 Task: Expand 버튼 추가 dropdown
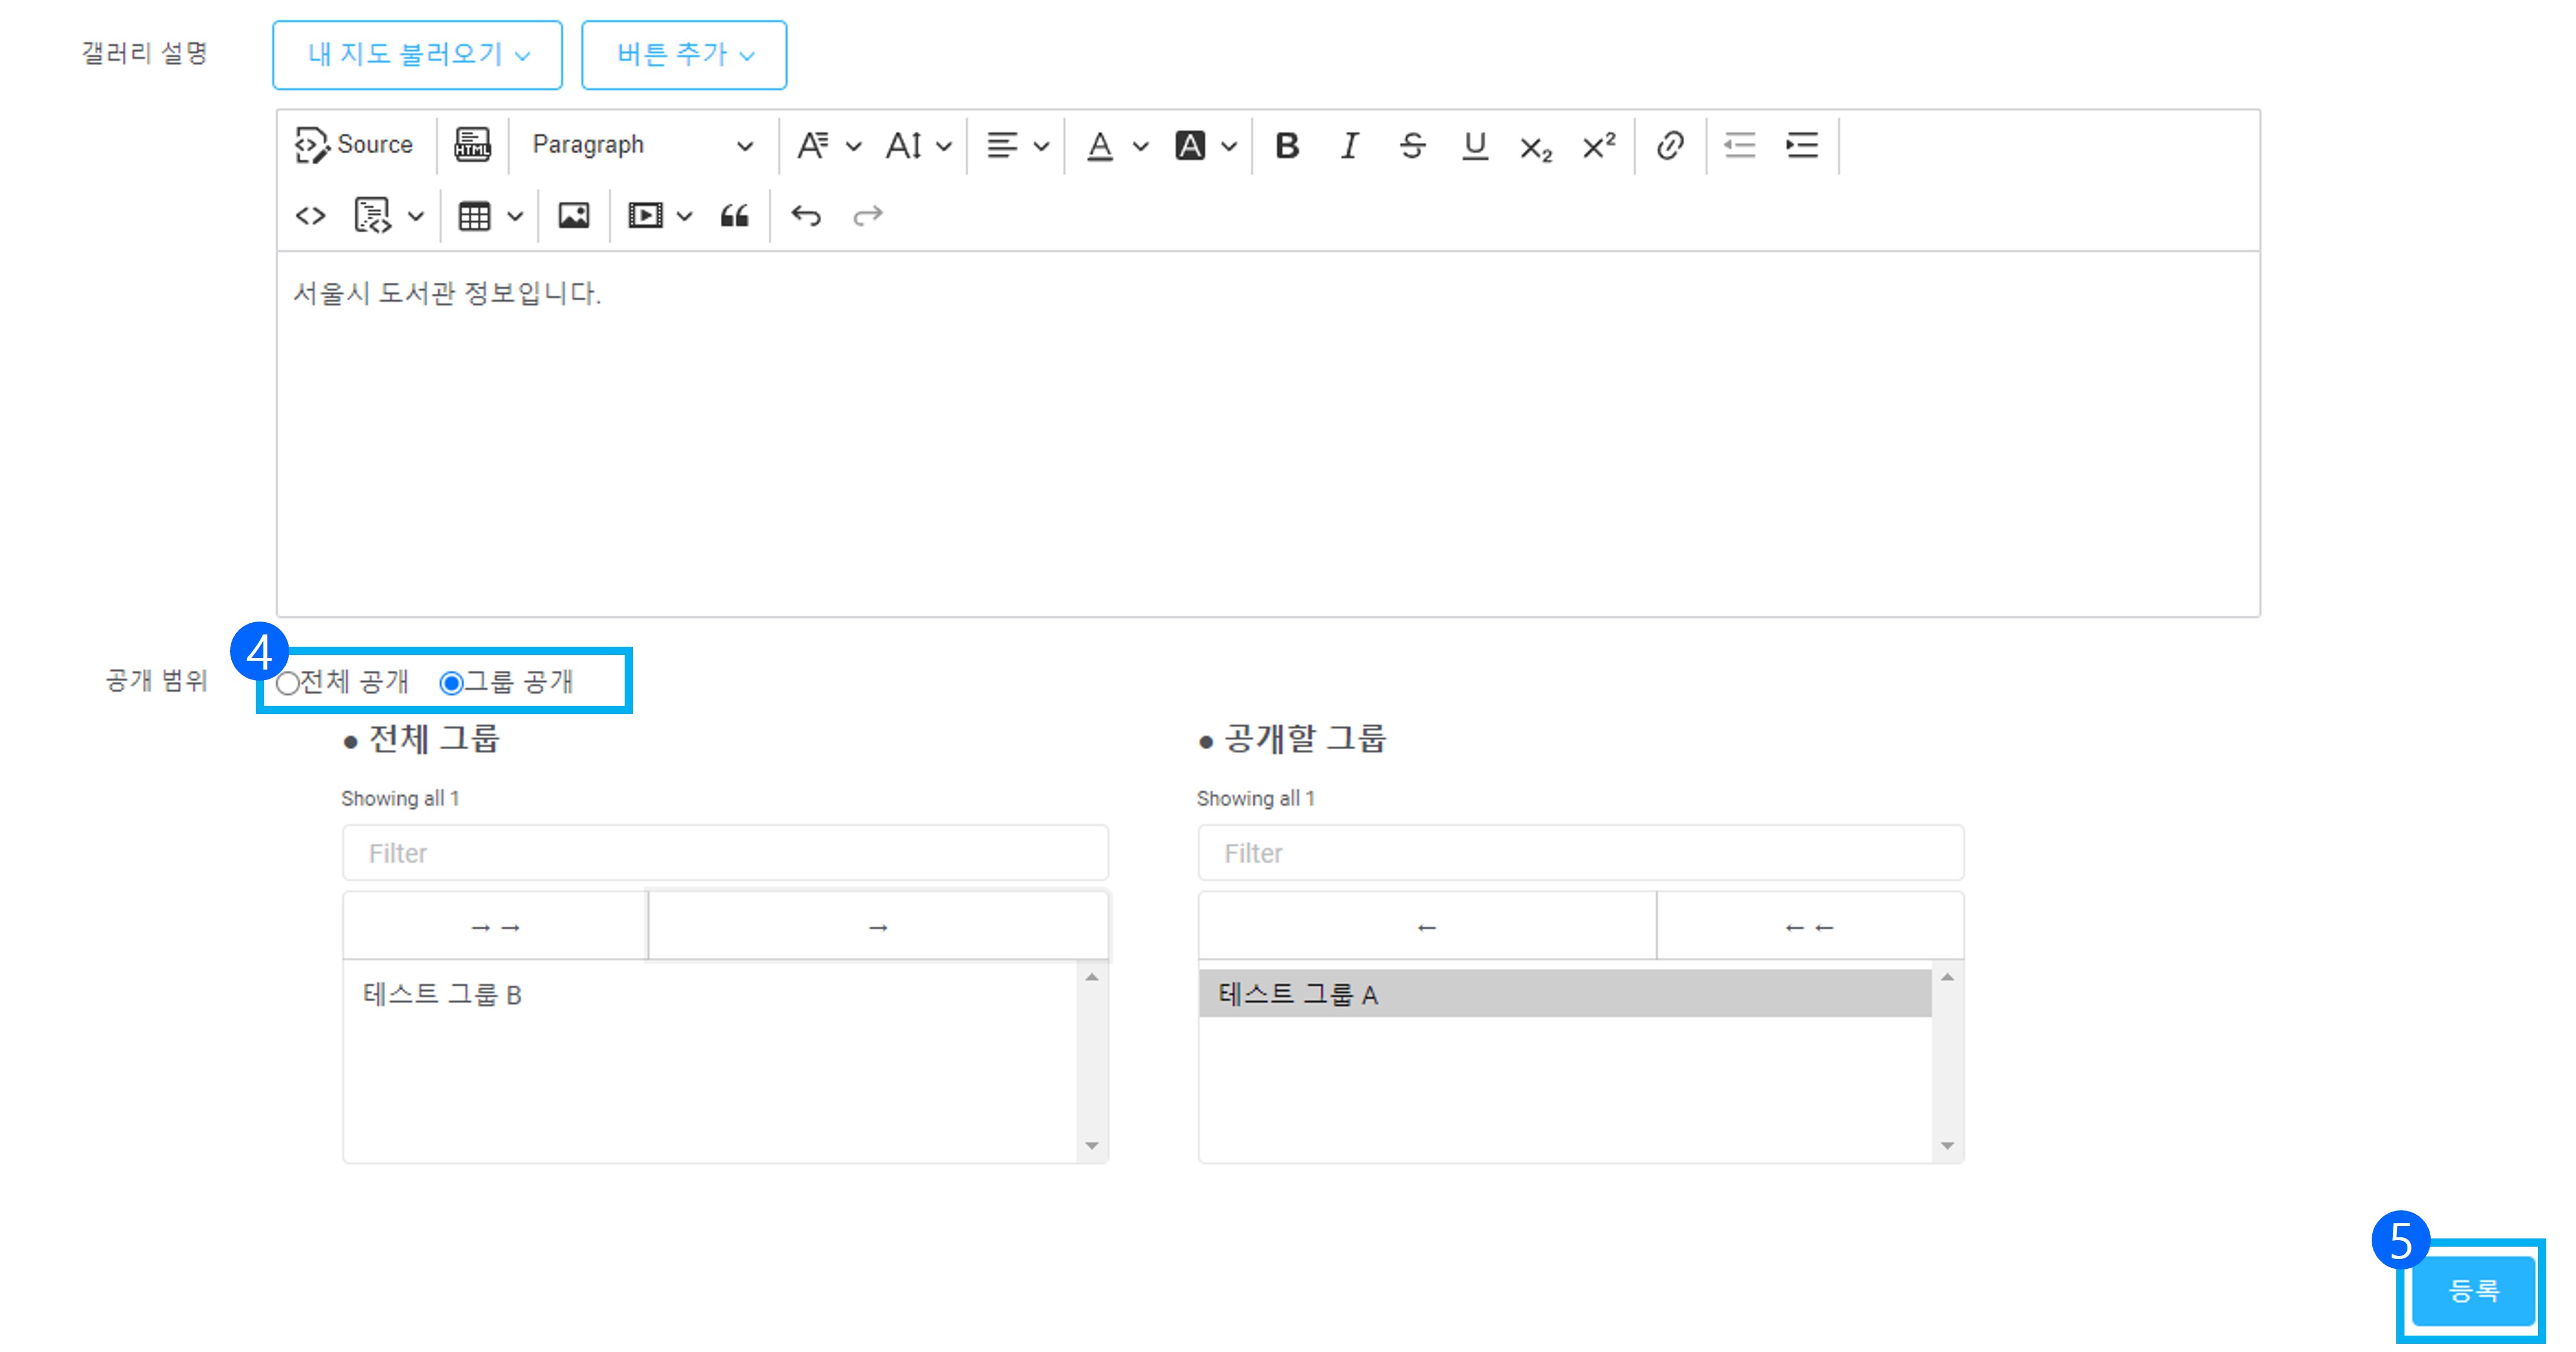[684, 55]
